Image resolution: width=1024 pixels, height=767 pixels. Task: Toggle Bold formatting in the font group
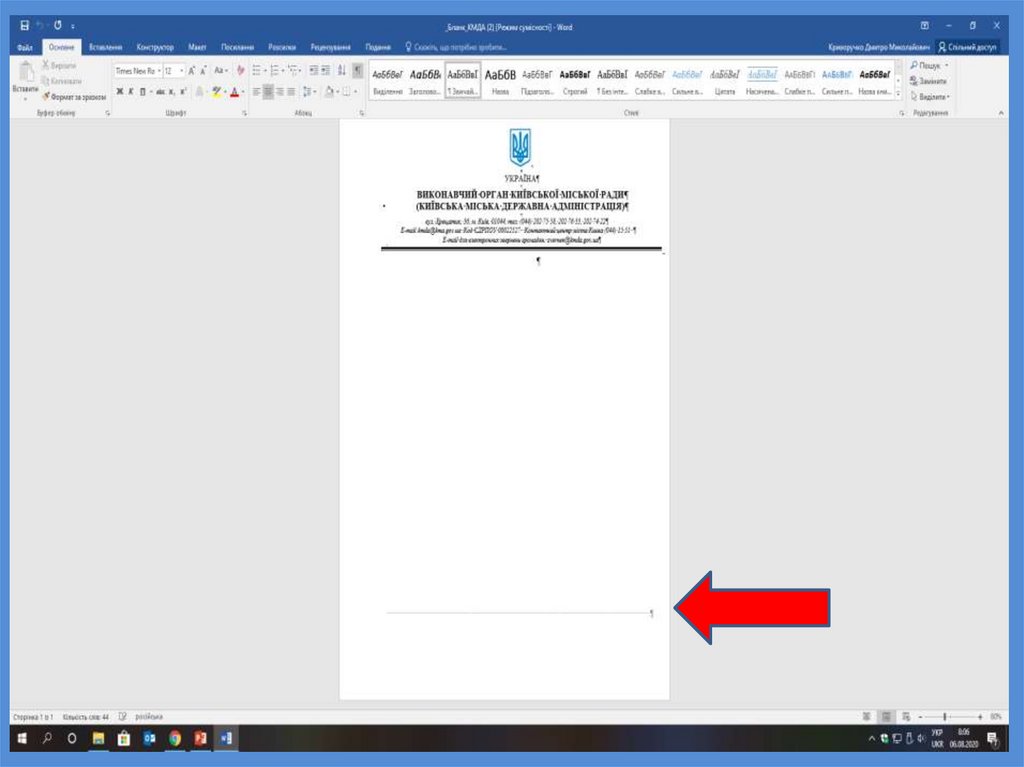(118, 92)
